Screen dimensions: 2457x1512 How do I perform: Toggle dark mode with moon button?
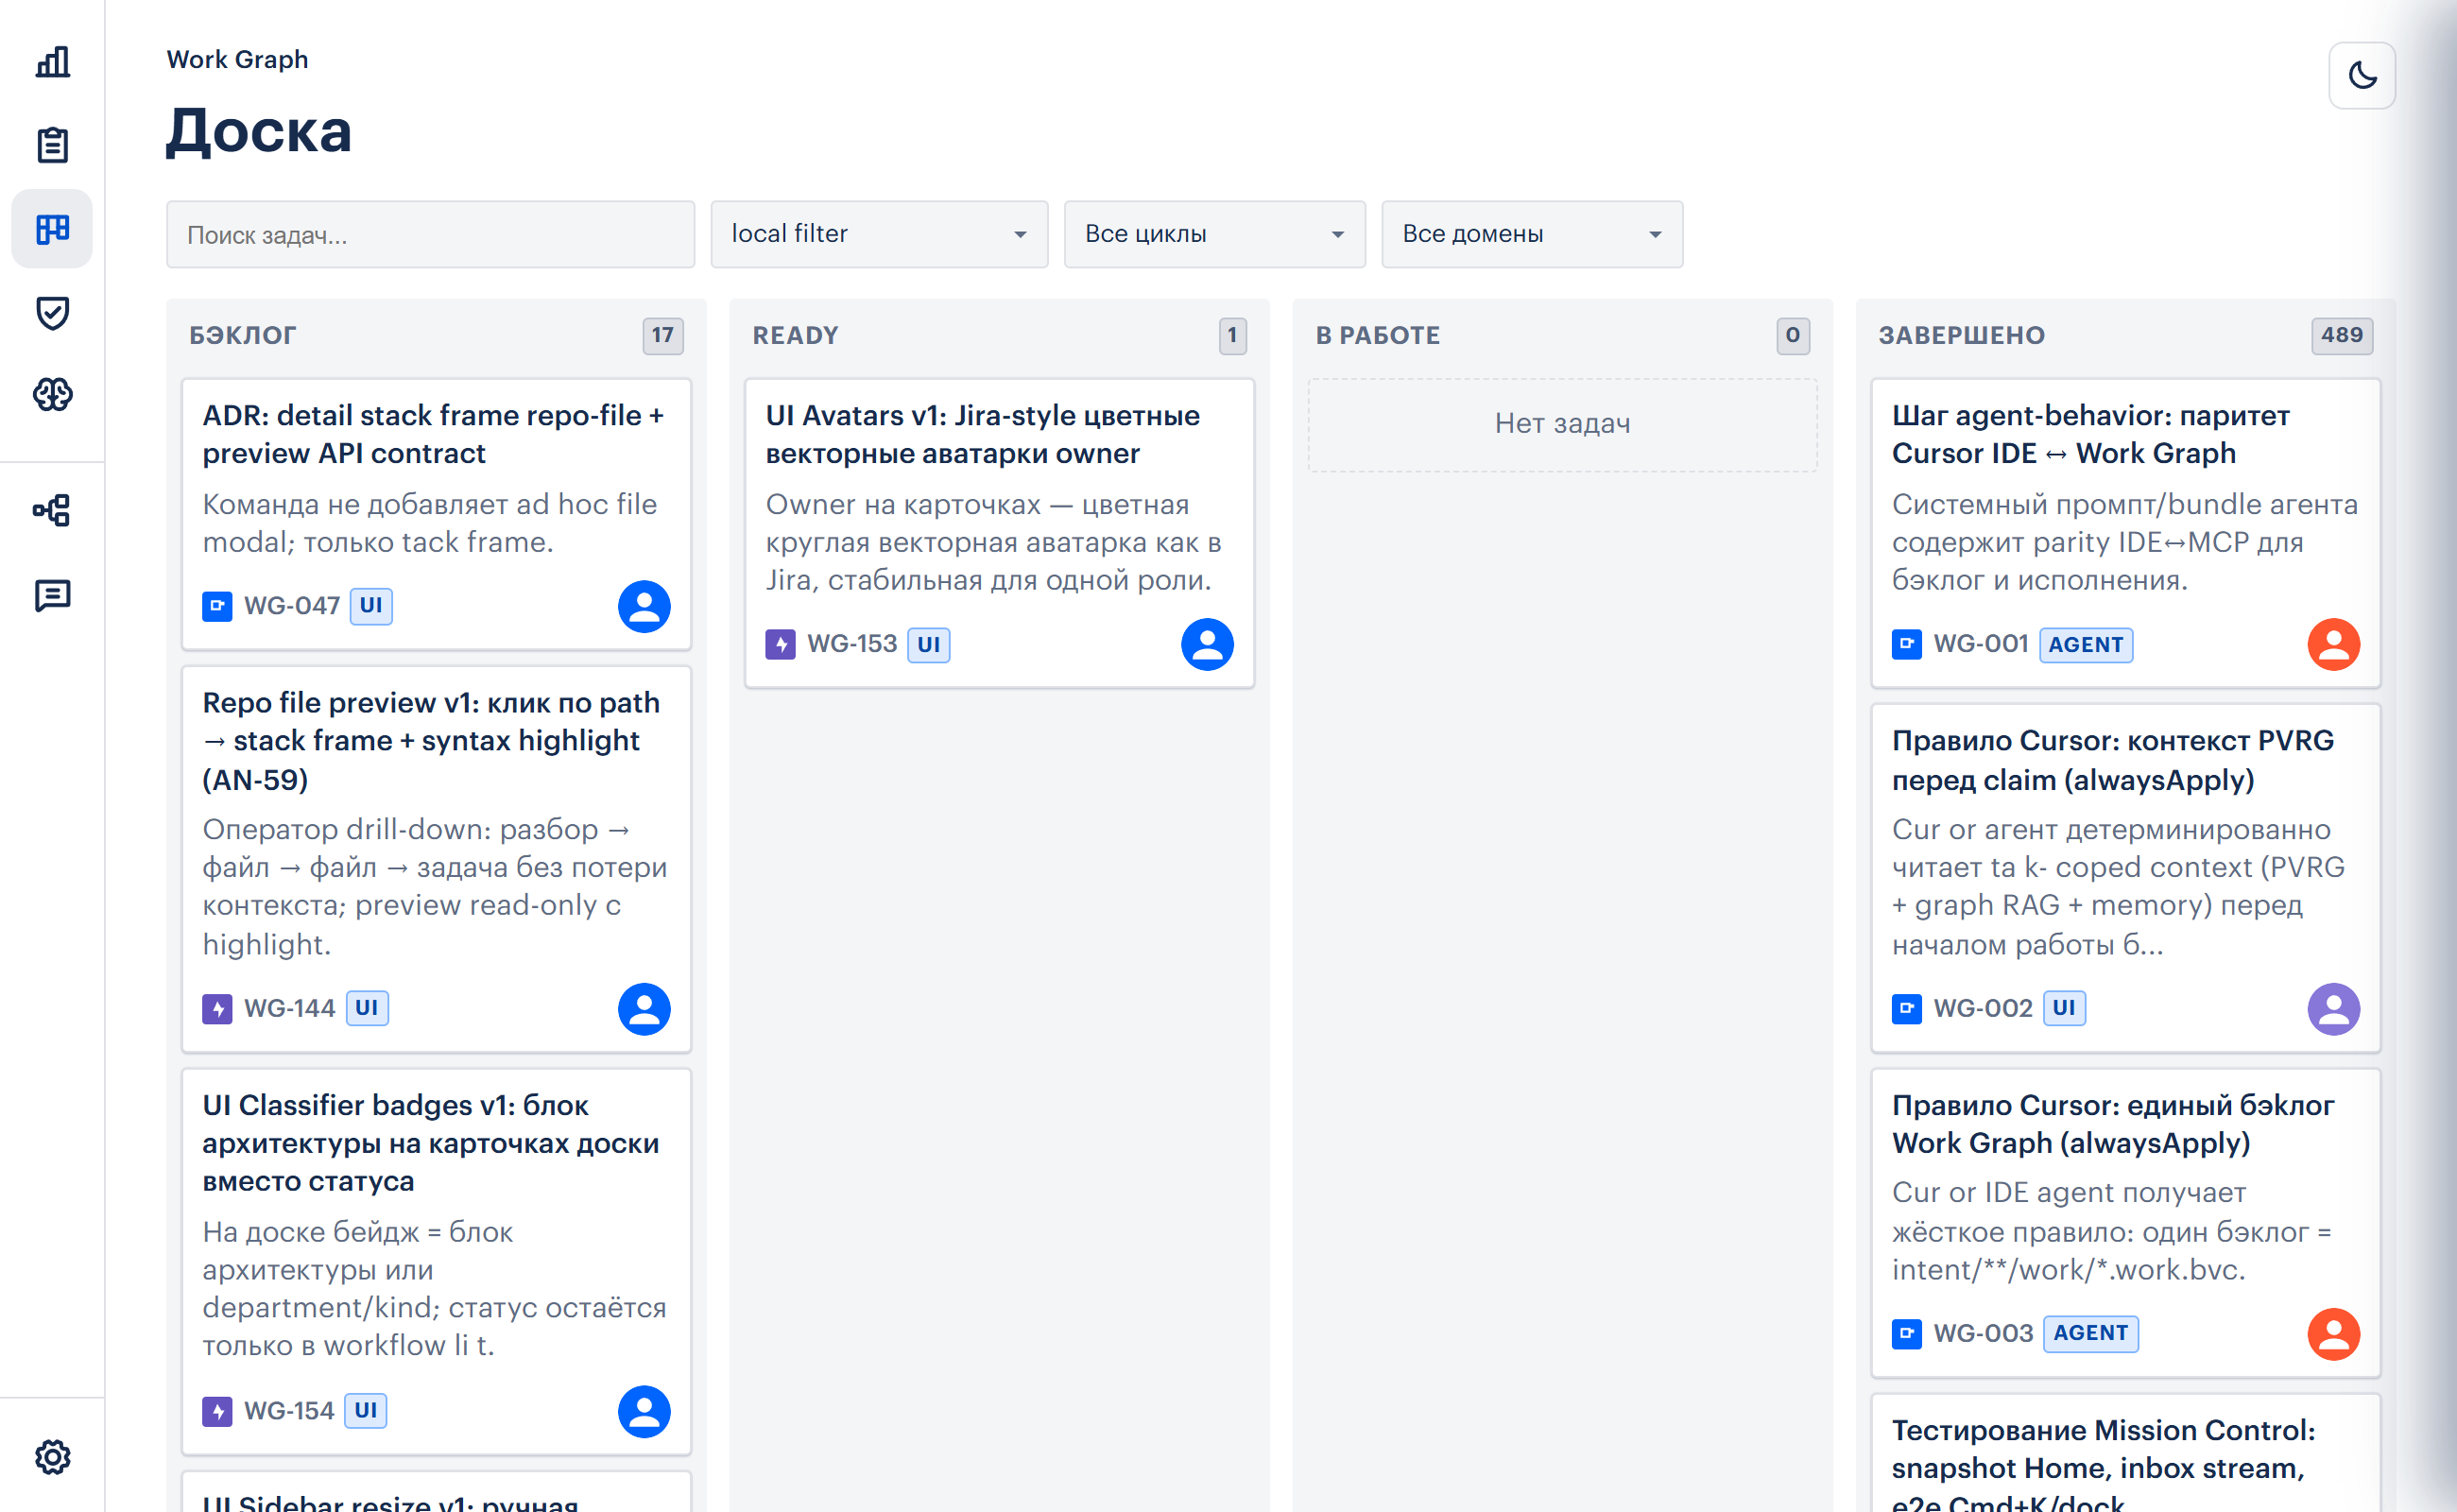tap(2361, 75)
